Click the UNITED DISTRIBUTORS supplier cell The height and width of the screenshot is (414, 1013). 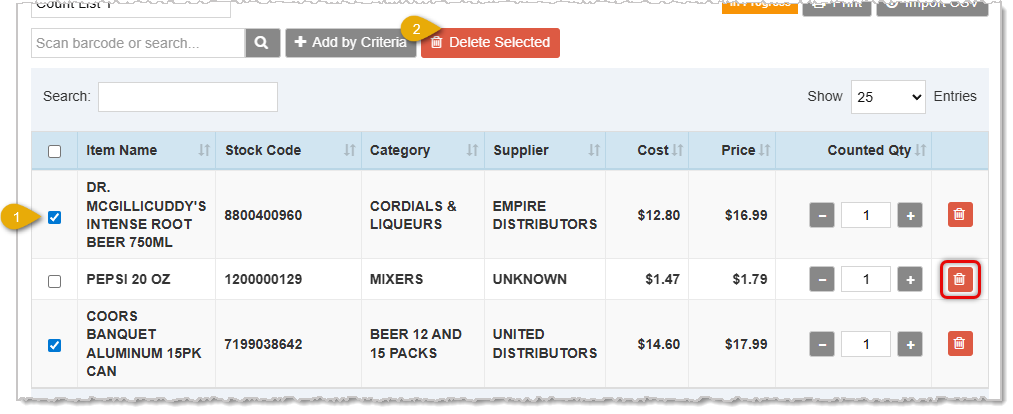click(545, 344)
